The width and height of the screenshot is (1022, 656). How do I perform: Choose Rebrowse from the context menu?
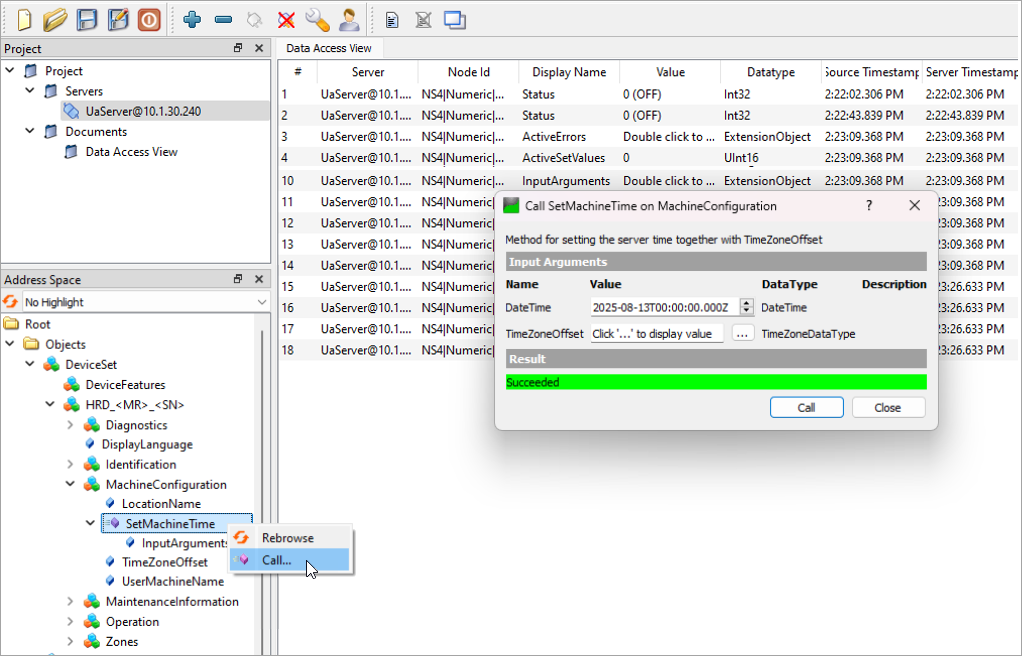287,538
